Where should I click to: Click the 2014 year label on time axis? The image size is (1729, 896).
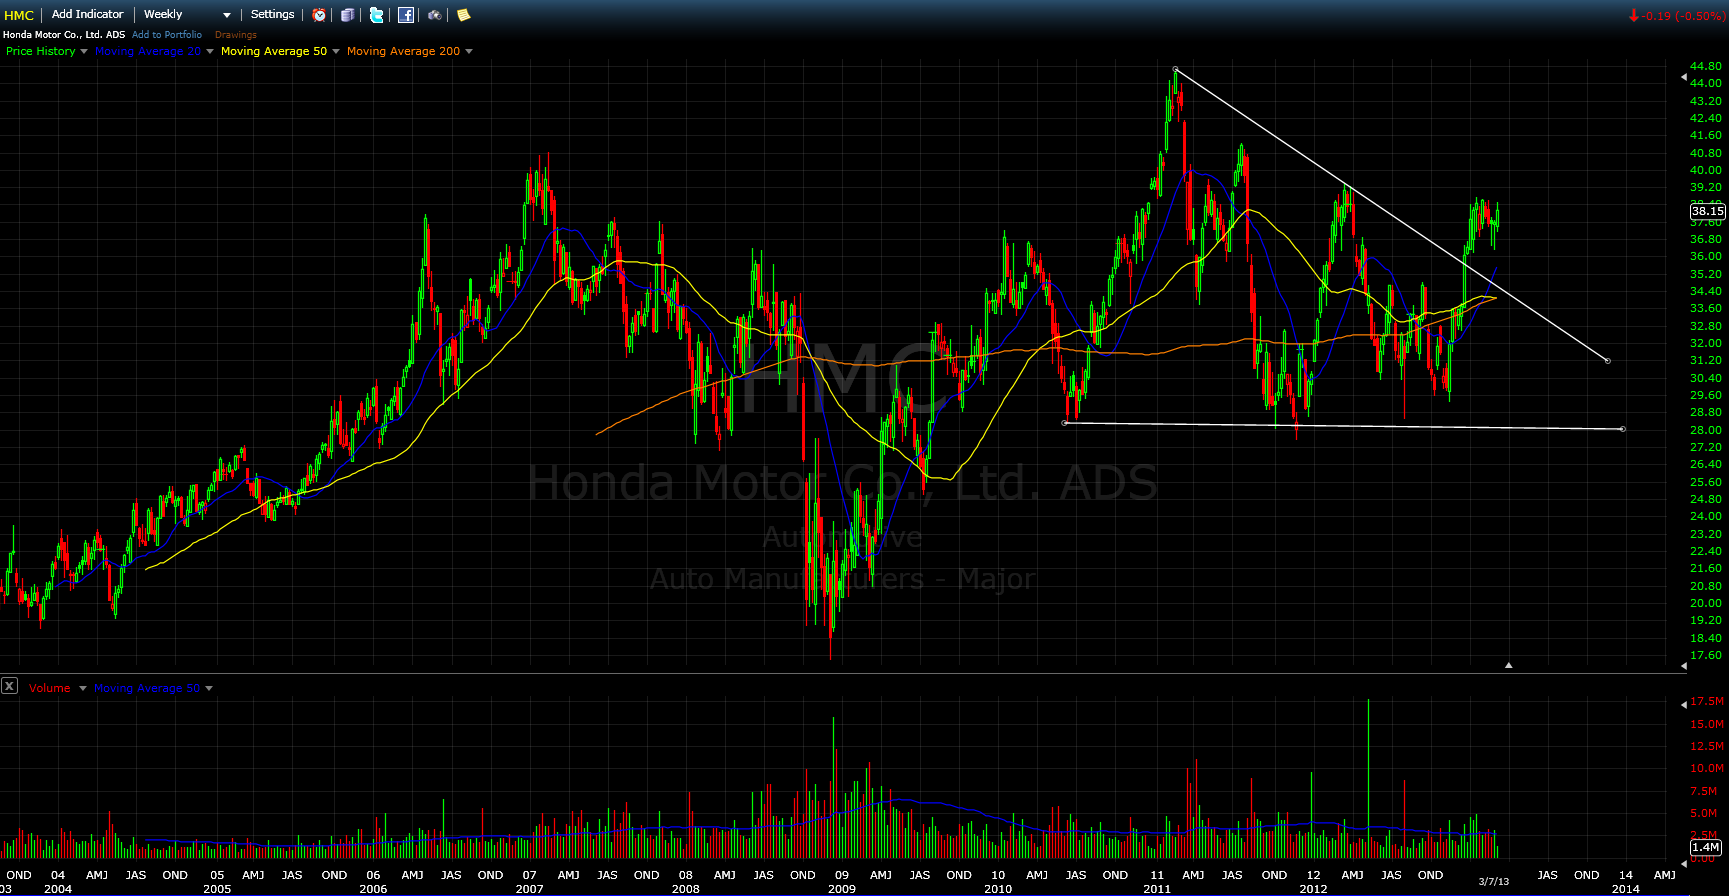point(1626,888)
